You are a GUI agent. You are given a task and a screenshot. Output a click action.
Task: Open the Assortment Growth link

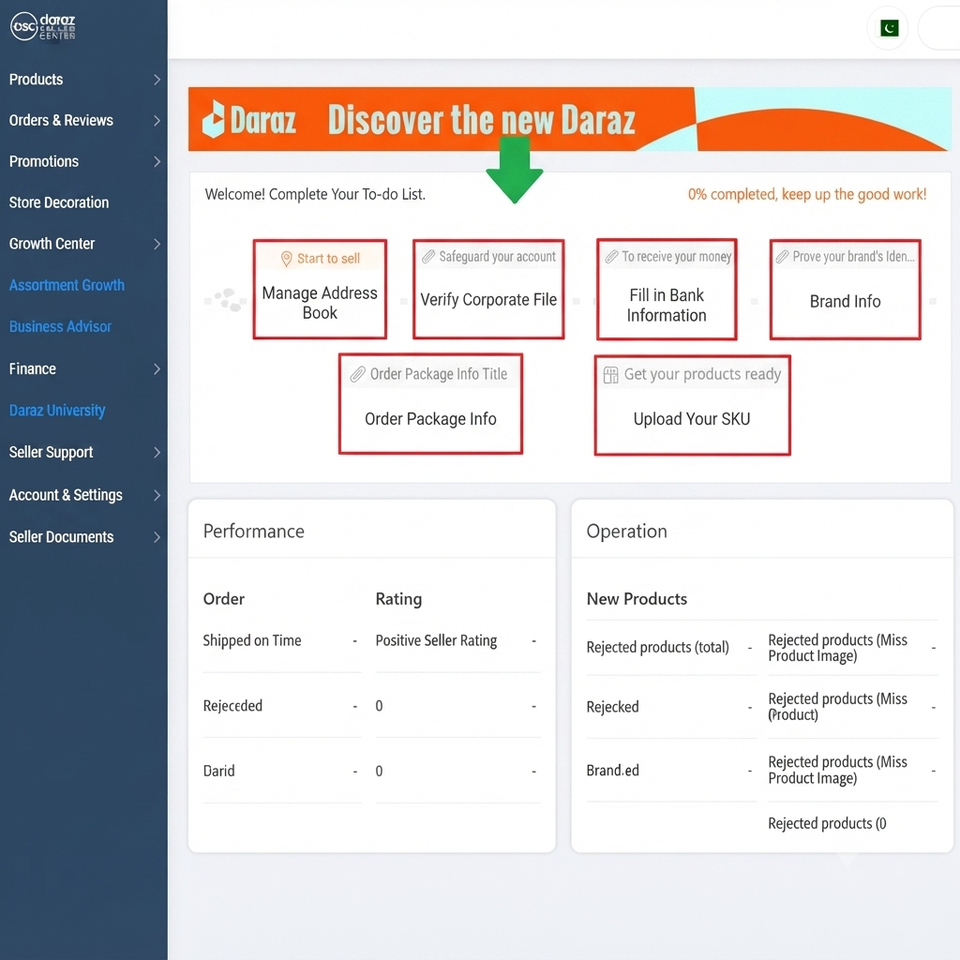(67, 285)
